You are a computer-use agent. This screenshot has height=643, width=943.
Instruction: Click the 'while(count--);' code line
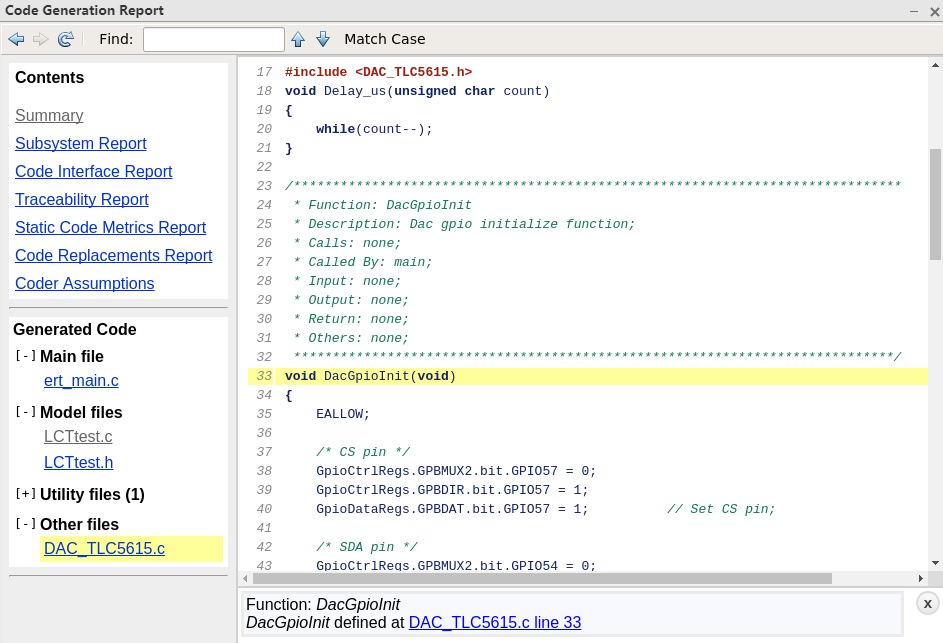[374, 129]
